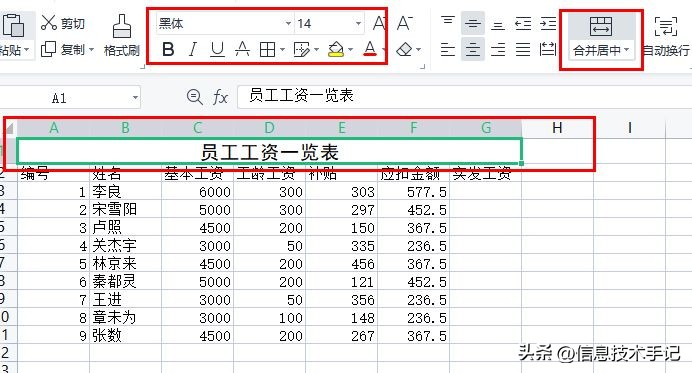The image size is (692, 373).
Task: Open the Name Box A1 dropdown
Action: [x=135, y=98]
